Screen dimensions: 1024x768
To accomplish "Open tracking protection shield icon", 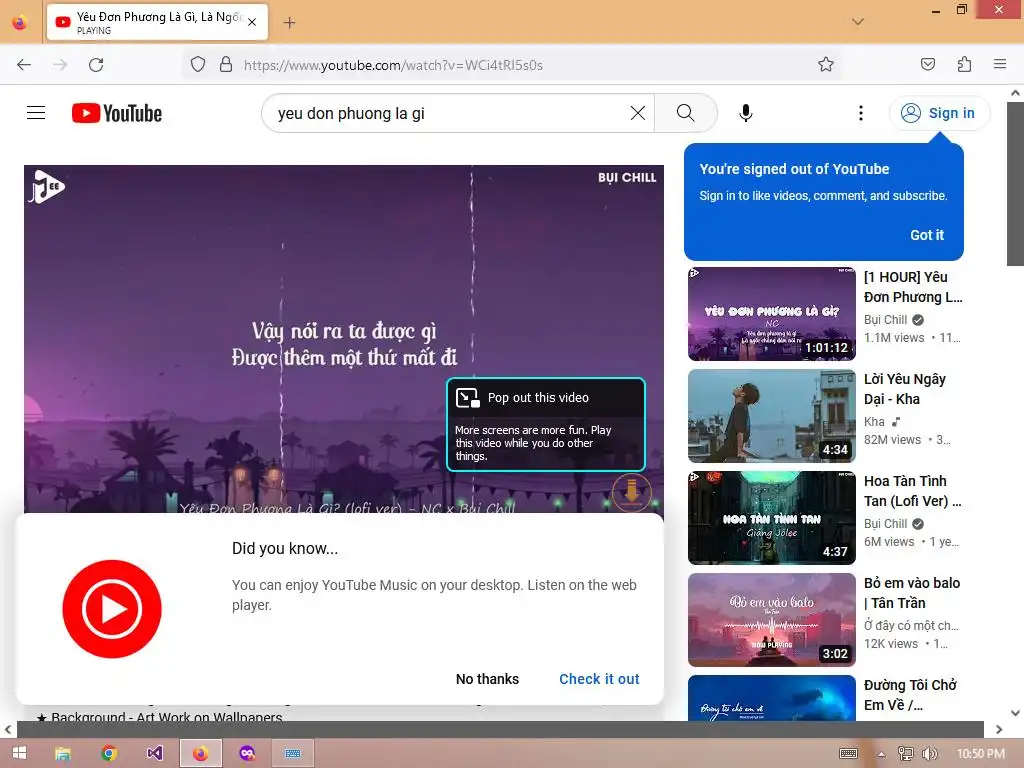I will [x=198, y=65].
